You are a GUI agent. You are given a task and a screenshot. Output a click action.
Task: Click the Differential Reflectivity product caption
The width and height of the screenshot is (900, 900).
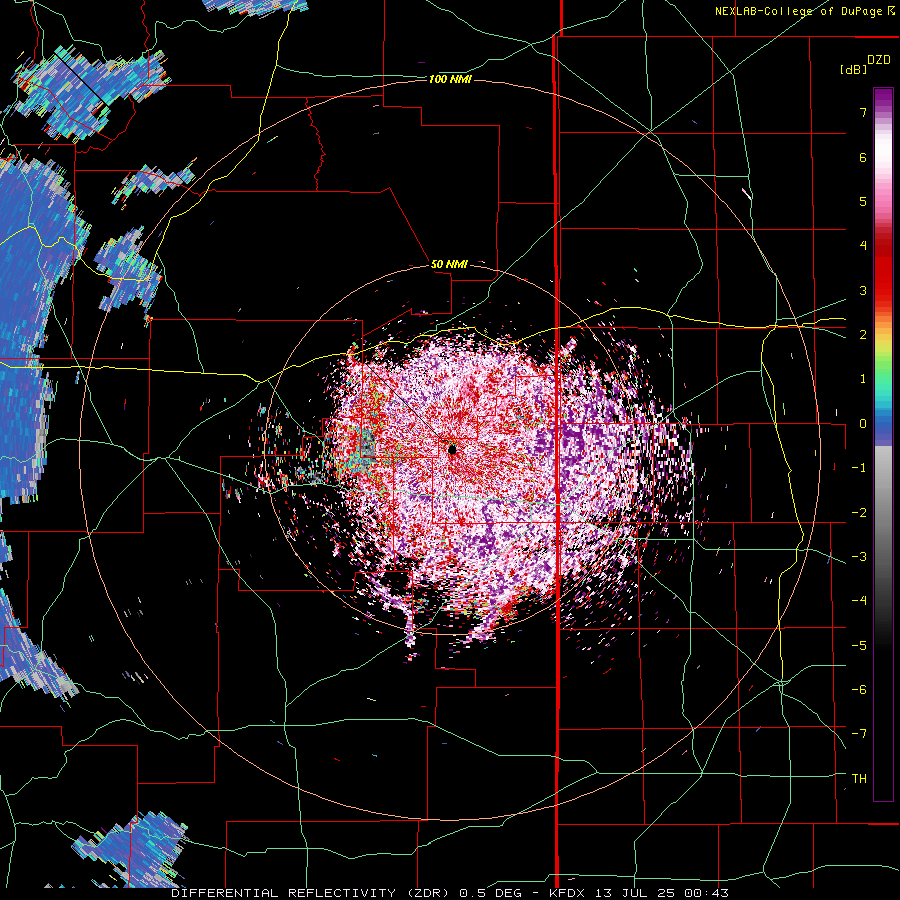coord(450,893)
